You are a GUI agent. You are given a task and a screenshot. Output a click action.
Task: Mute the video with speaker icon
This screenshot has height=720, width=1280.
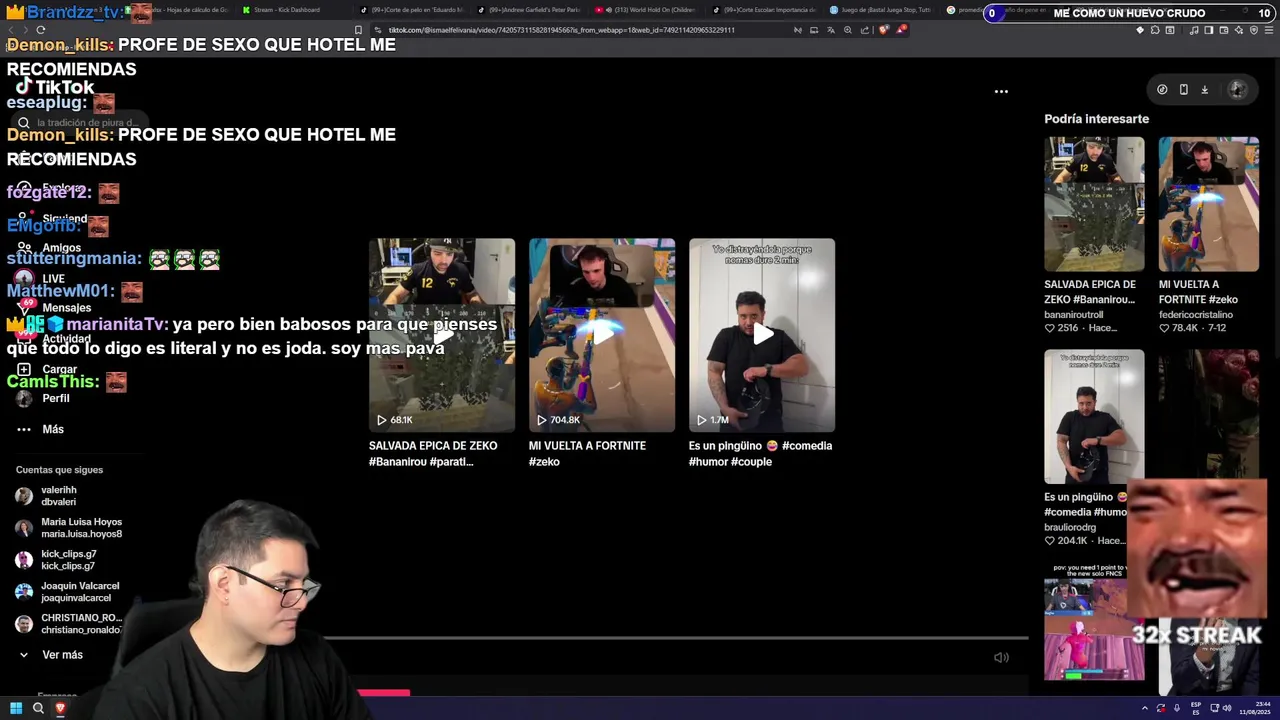1001,657
